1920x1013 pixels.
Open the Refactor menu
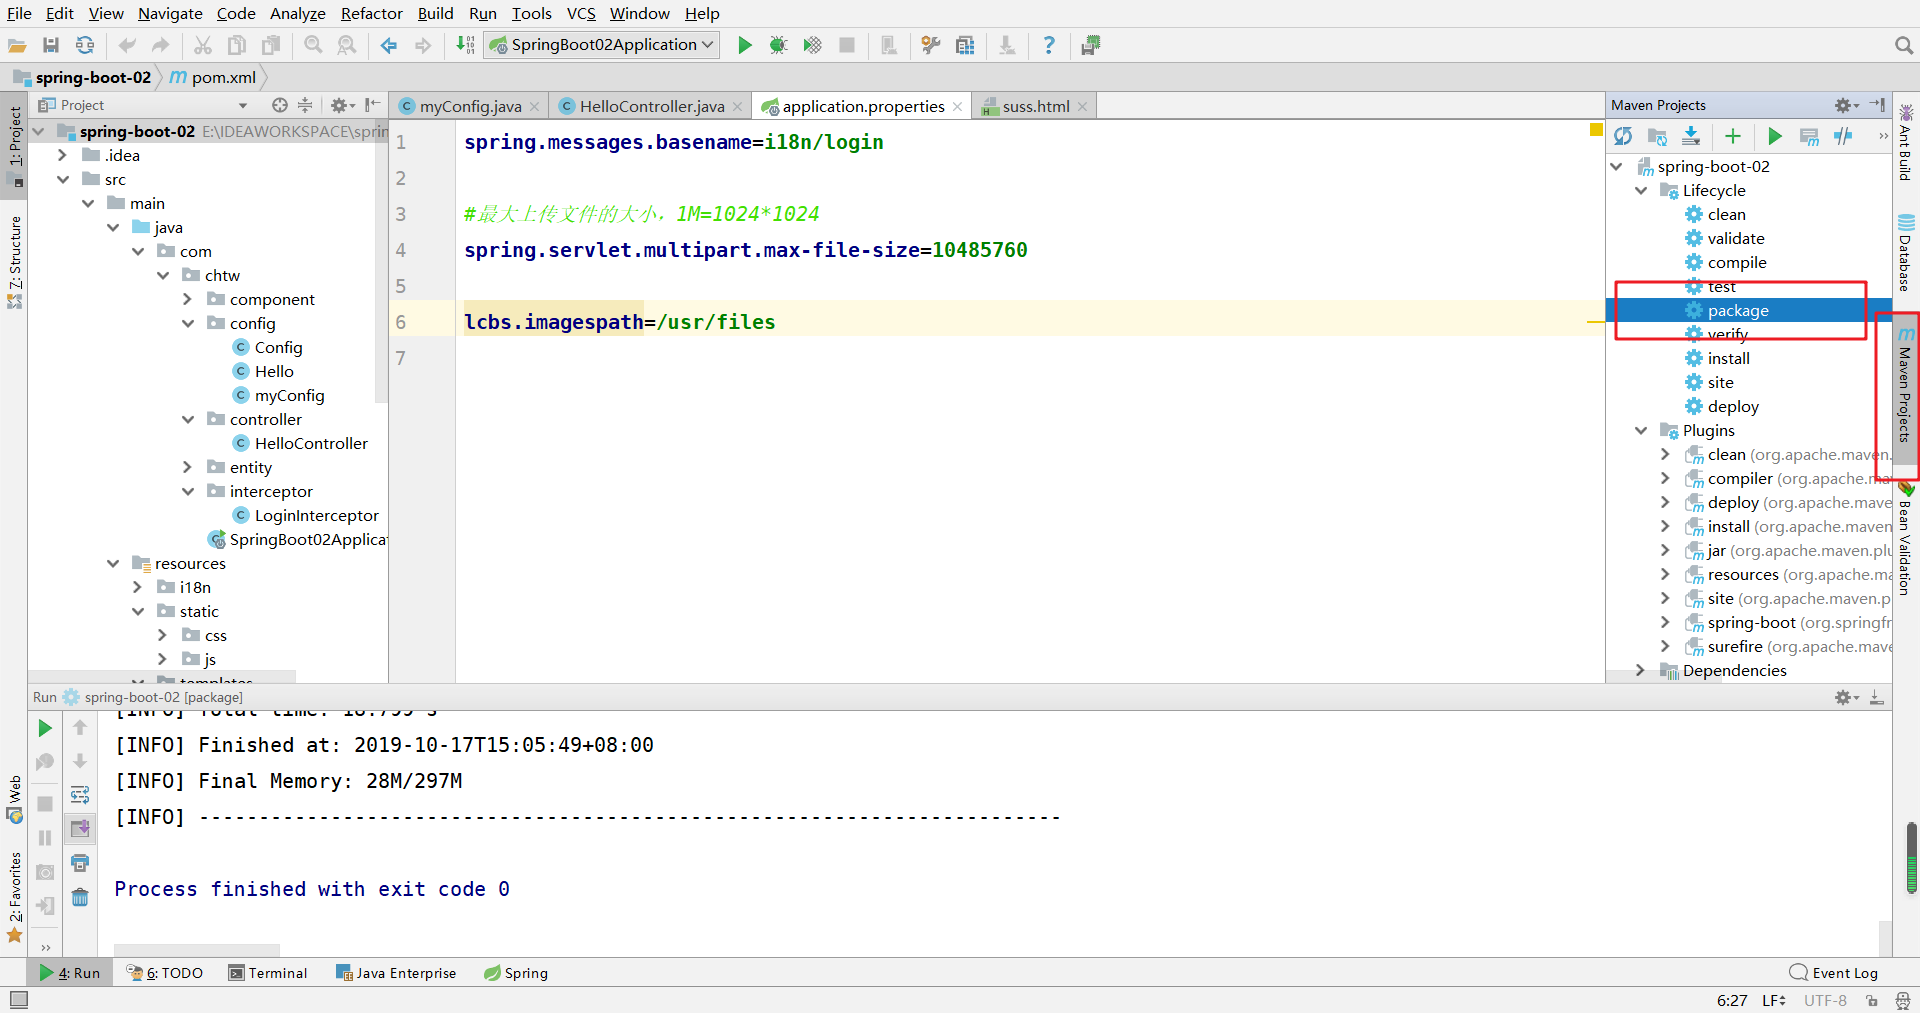pyautogui.click(x=371, y=13)
